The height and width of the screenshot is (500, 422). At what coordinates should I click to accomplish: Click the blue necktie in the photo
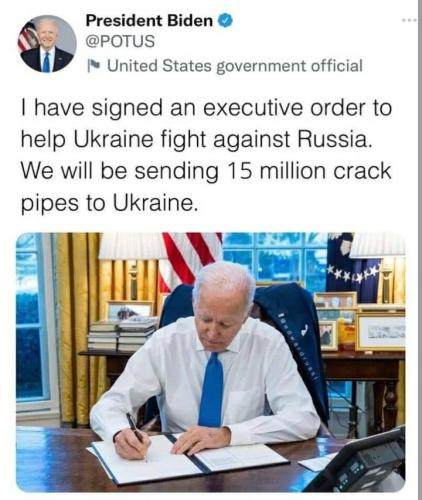point(211,391)
